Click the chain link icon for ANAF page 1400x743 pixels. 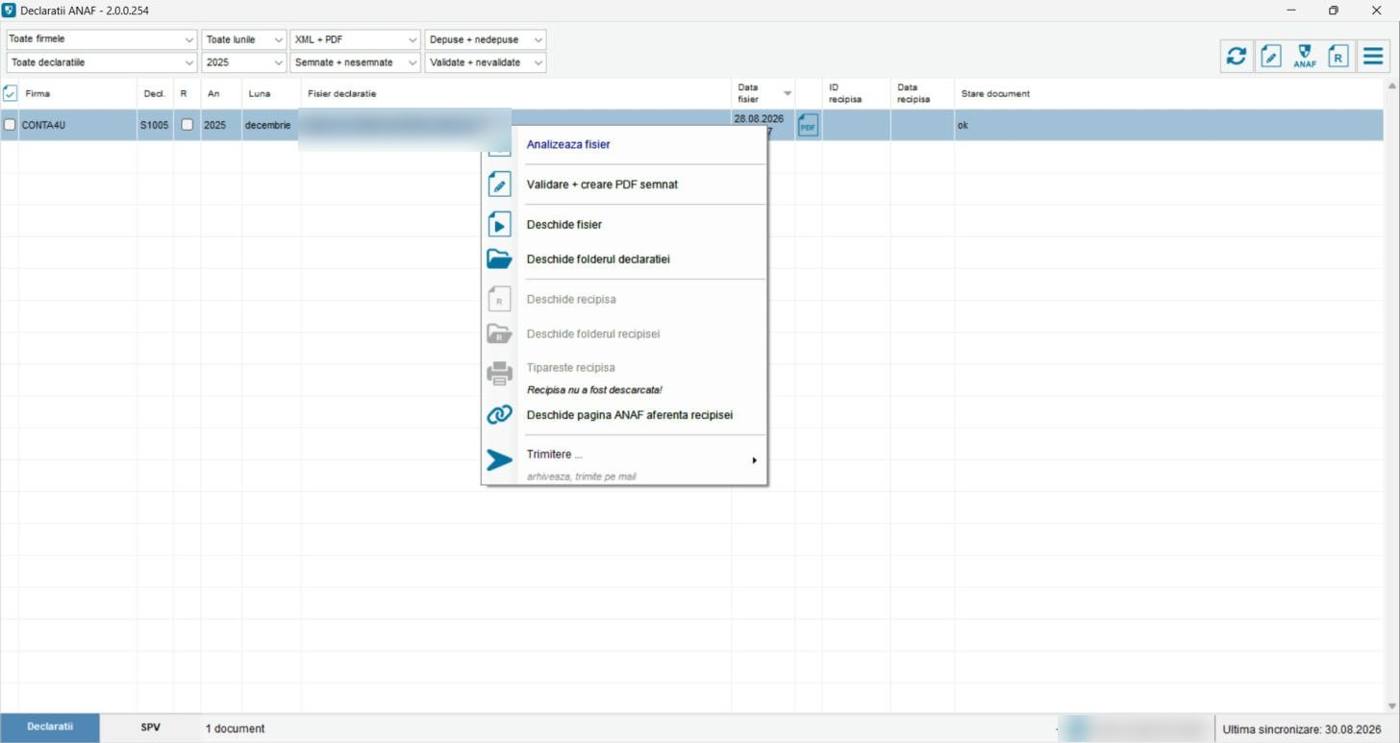pos(499,415)
